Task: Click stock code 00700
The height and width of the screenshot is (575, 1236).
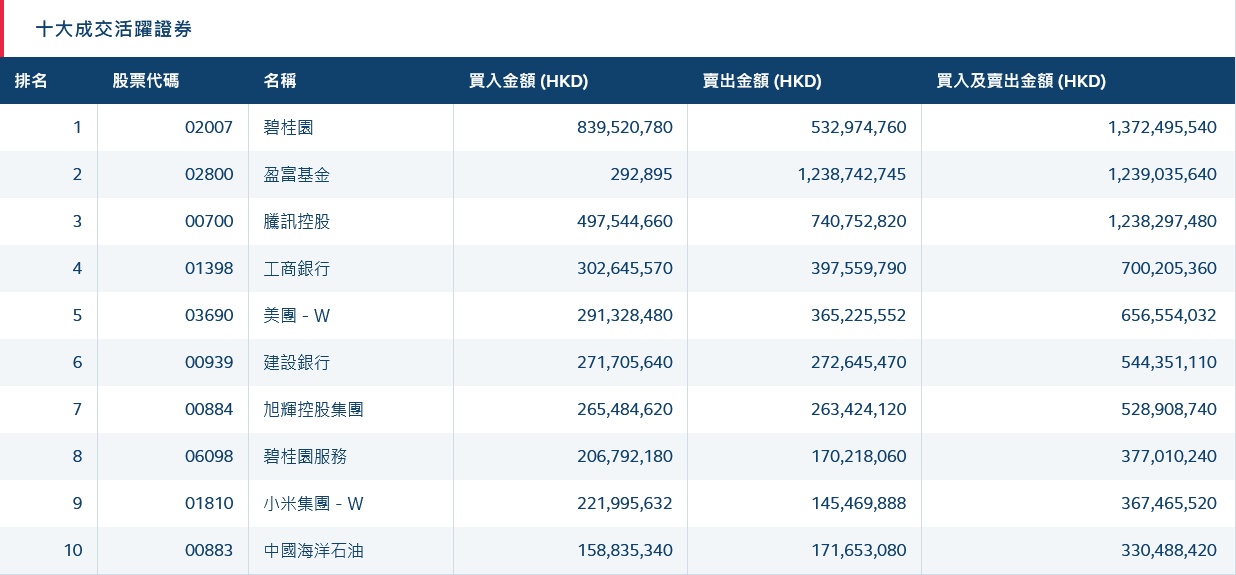Action: click(209, 221)
